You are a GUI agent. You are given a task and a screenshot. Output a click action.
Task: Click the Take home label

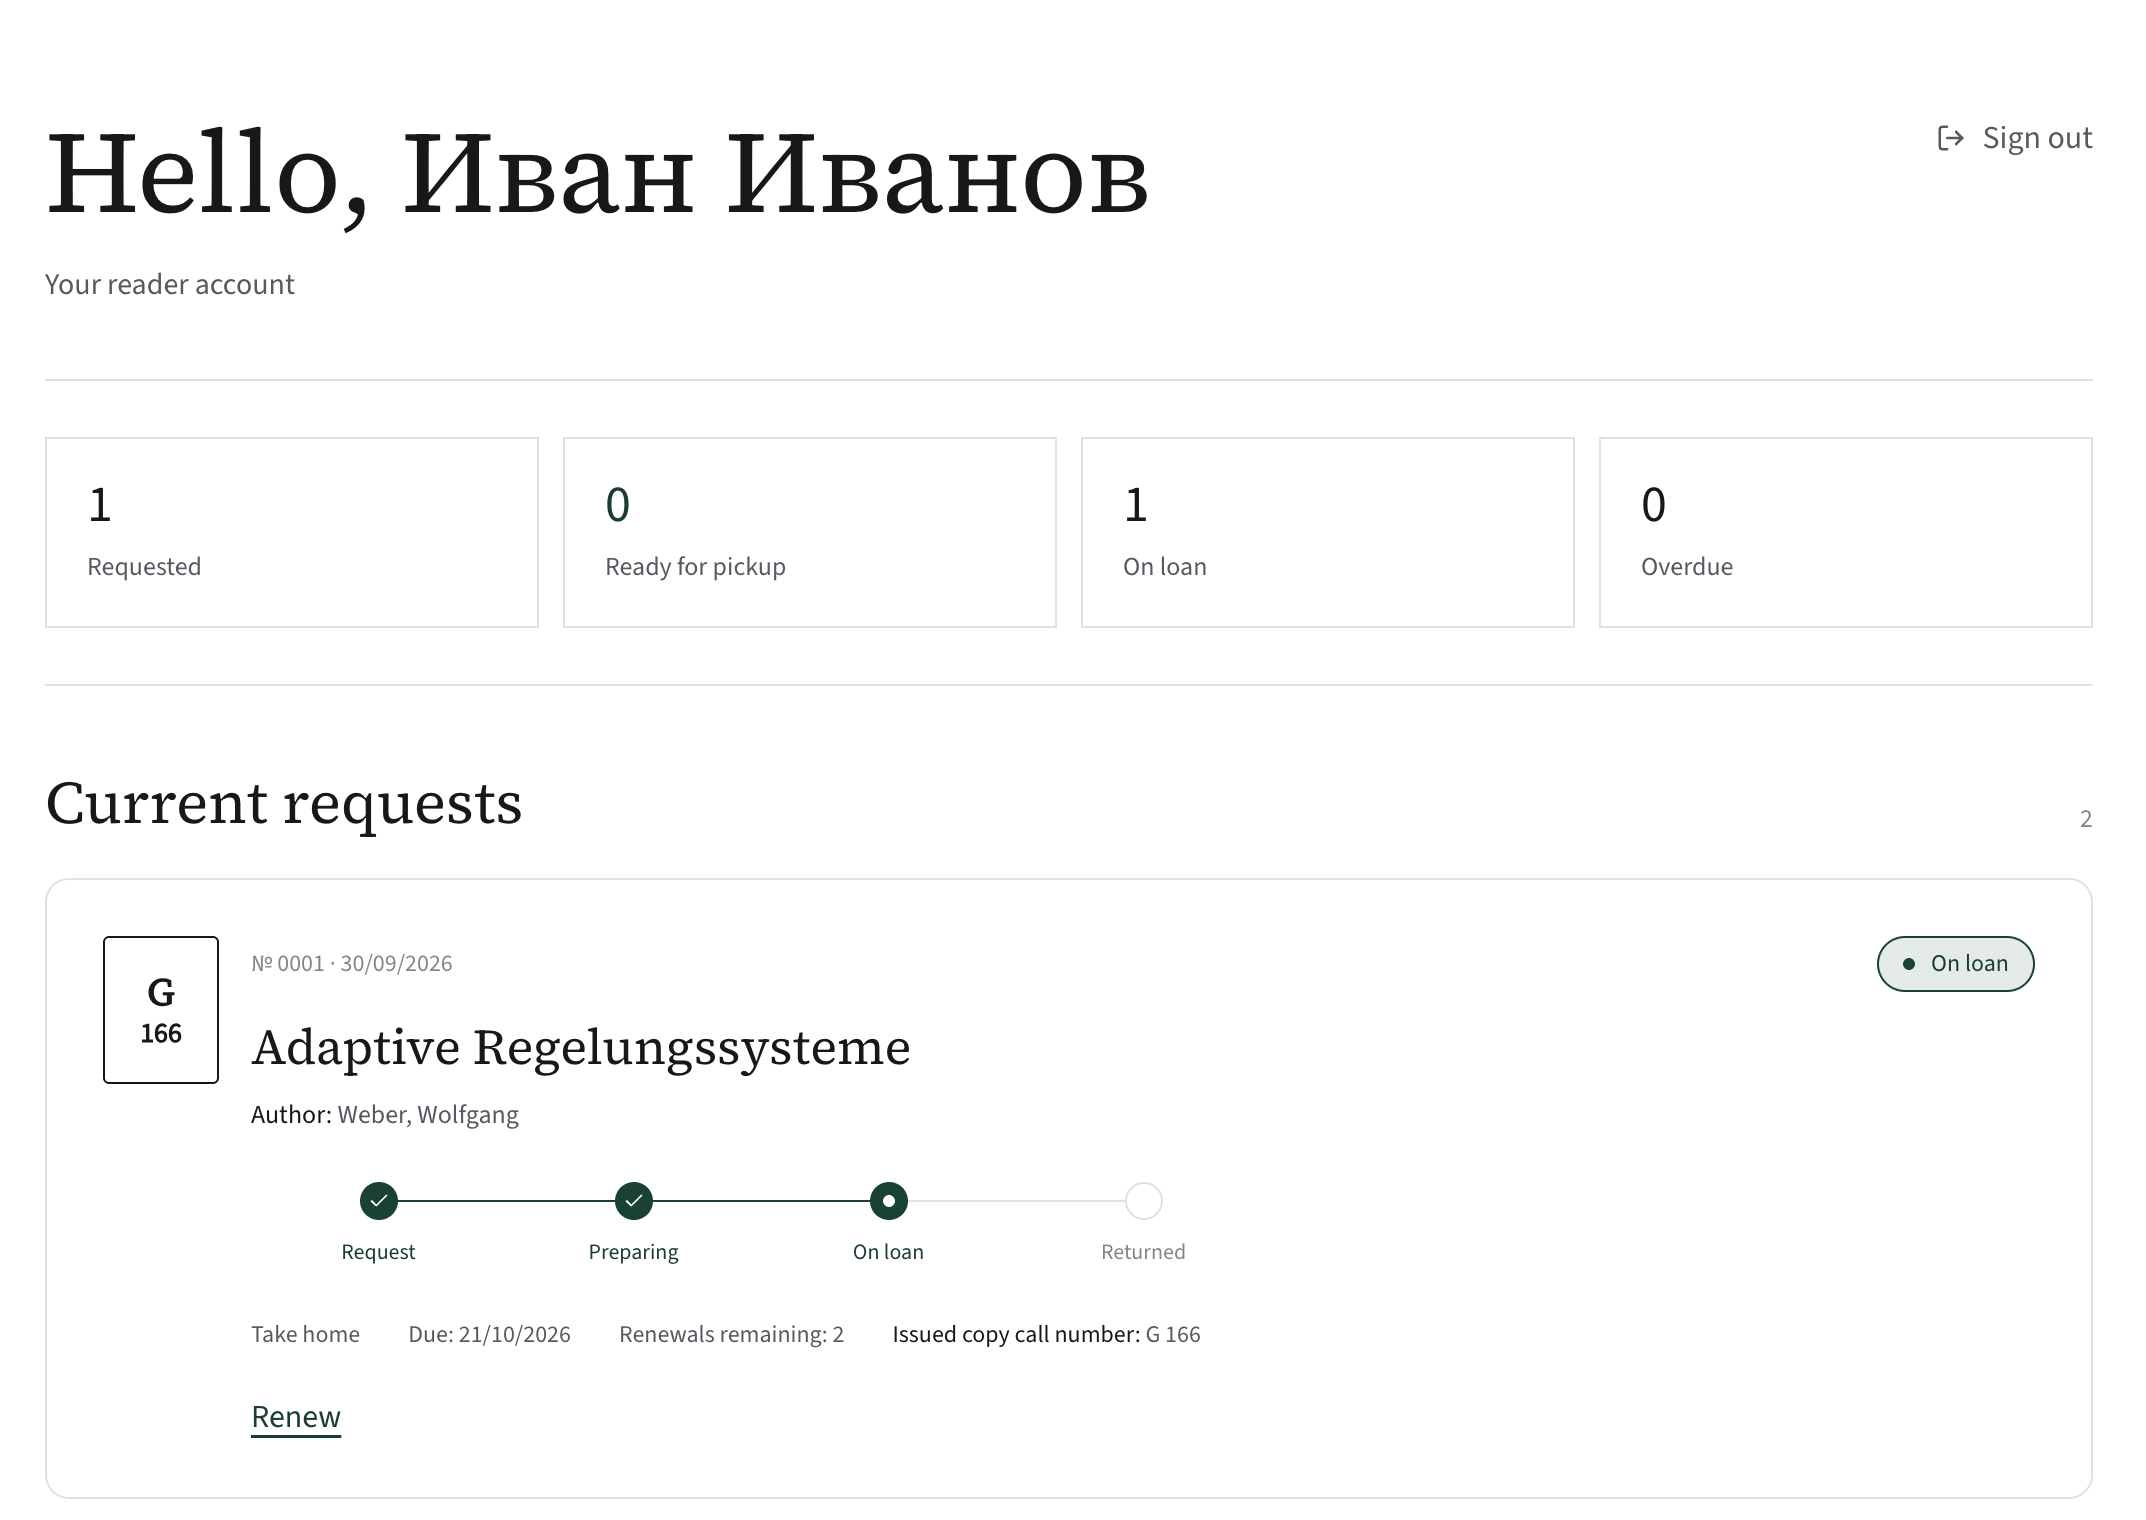point(305,1334)
